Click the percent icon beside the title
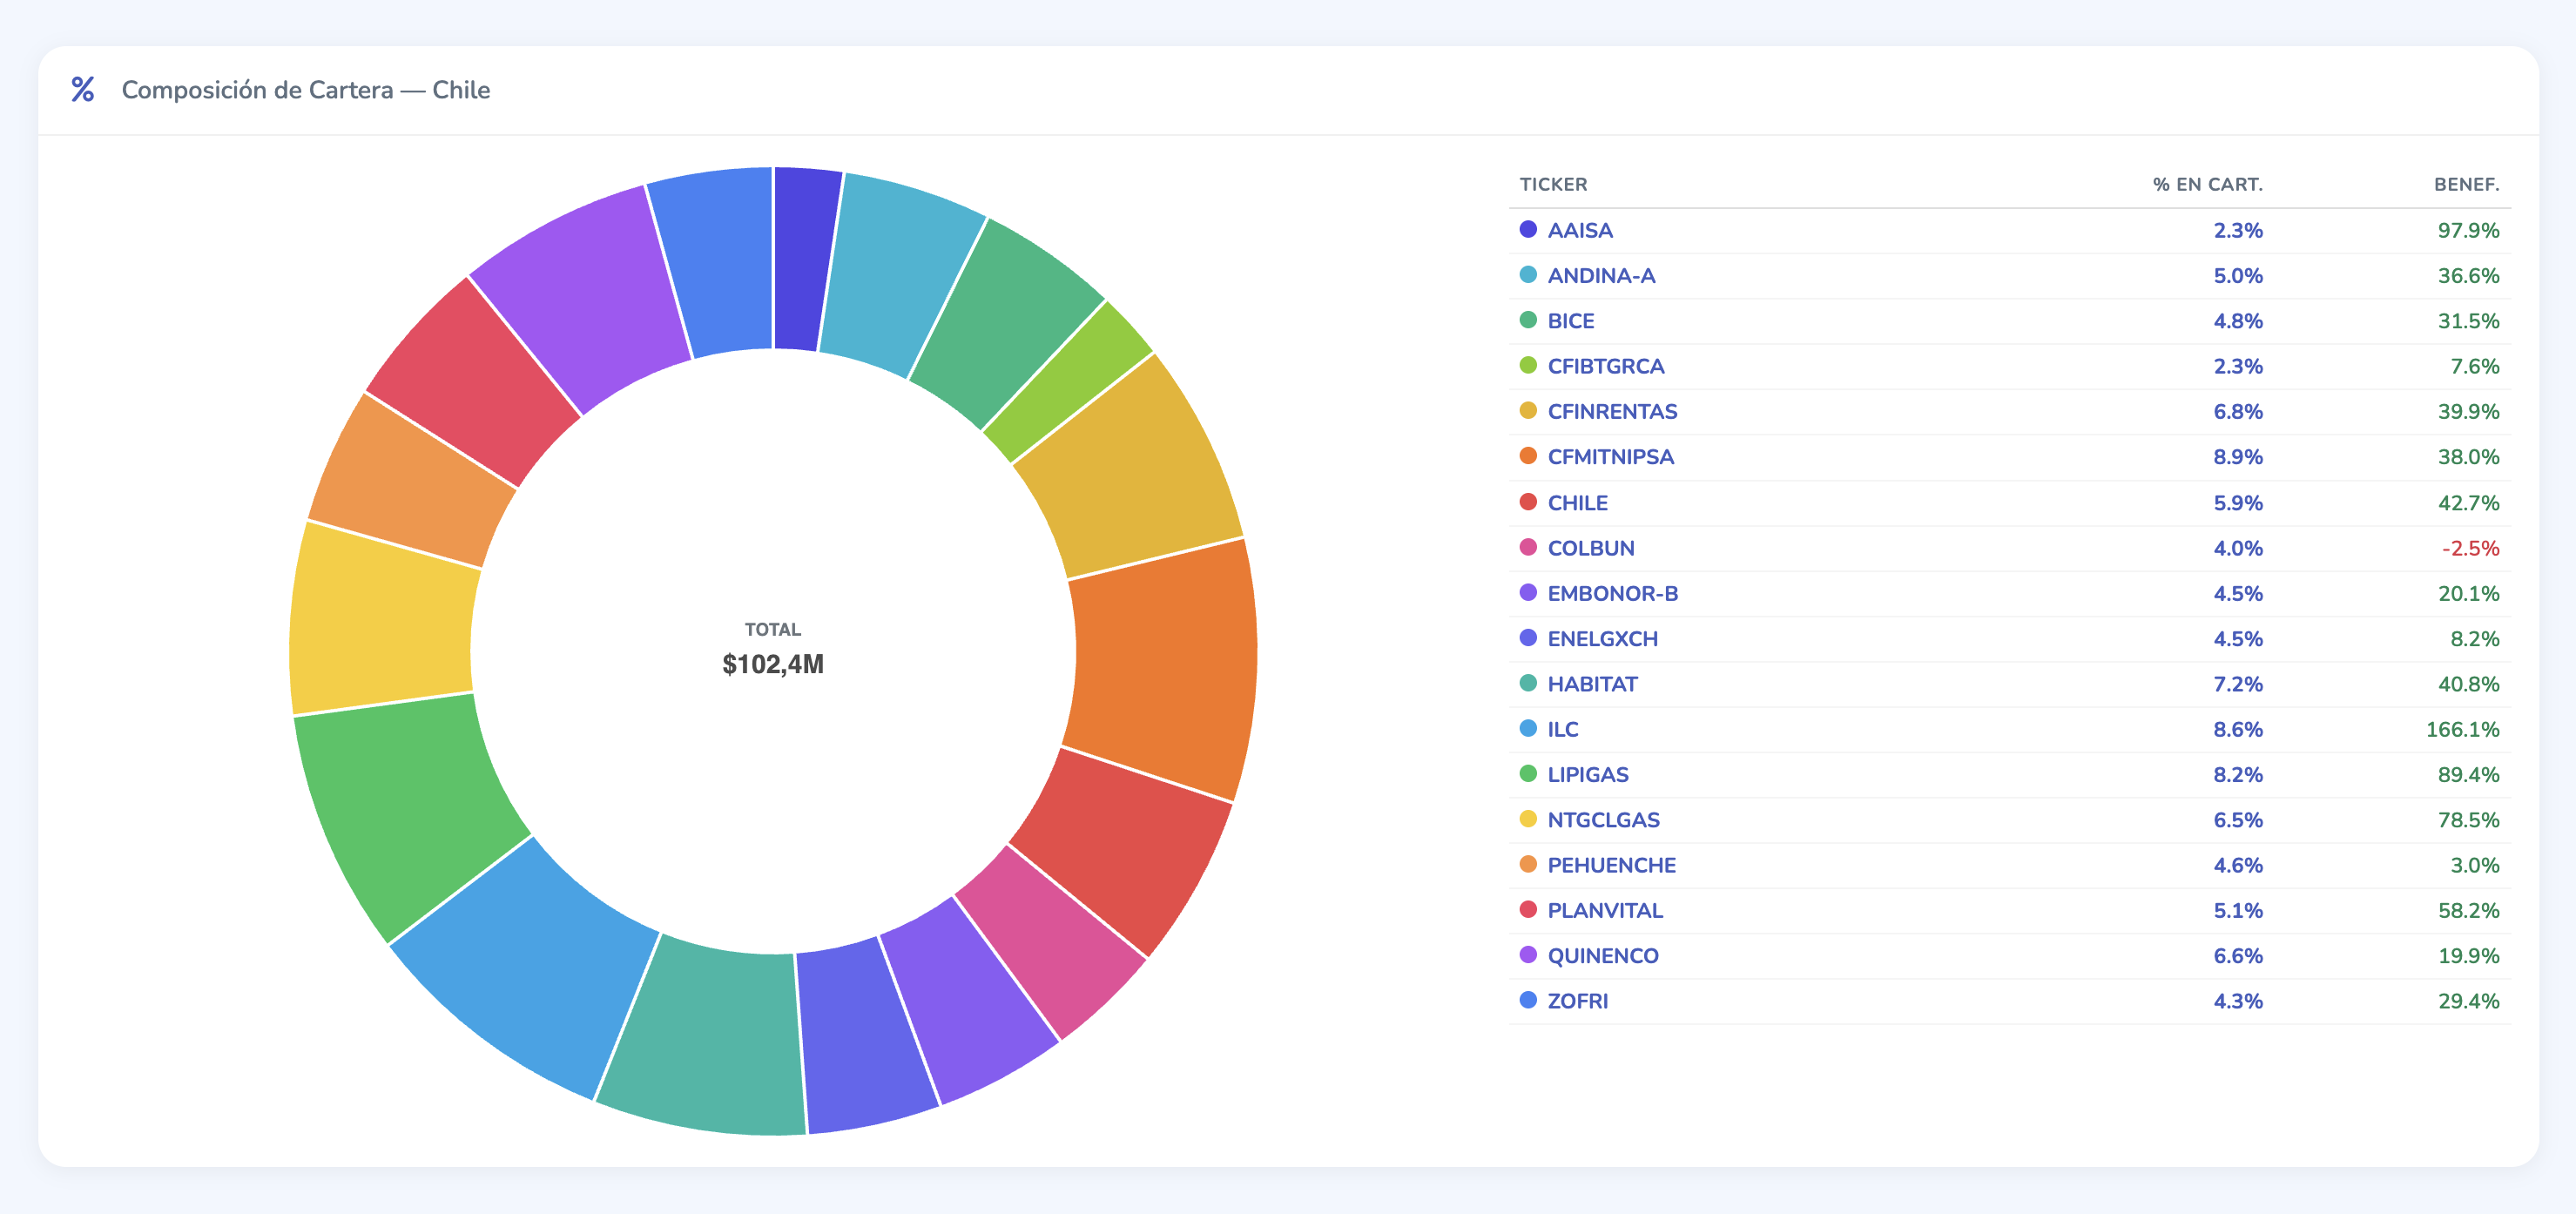 [83, 90]
